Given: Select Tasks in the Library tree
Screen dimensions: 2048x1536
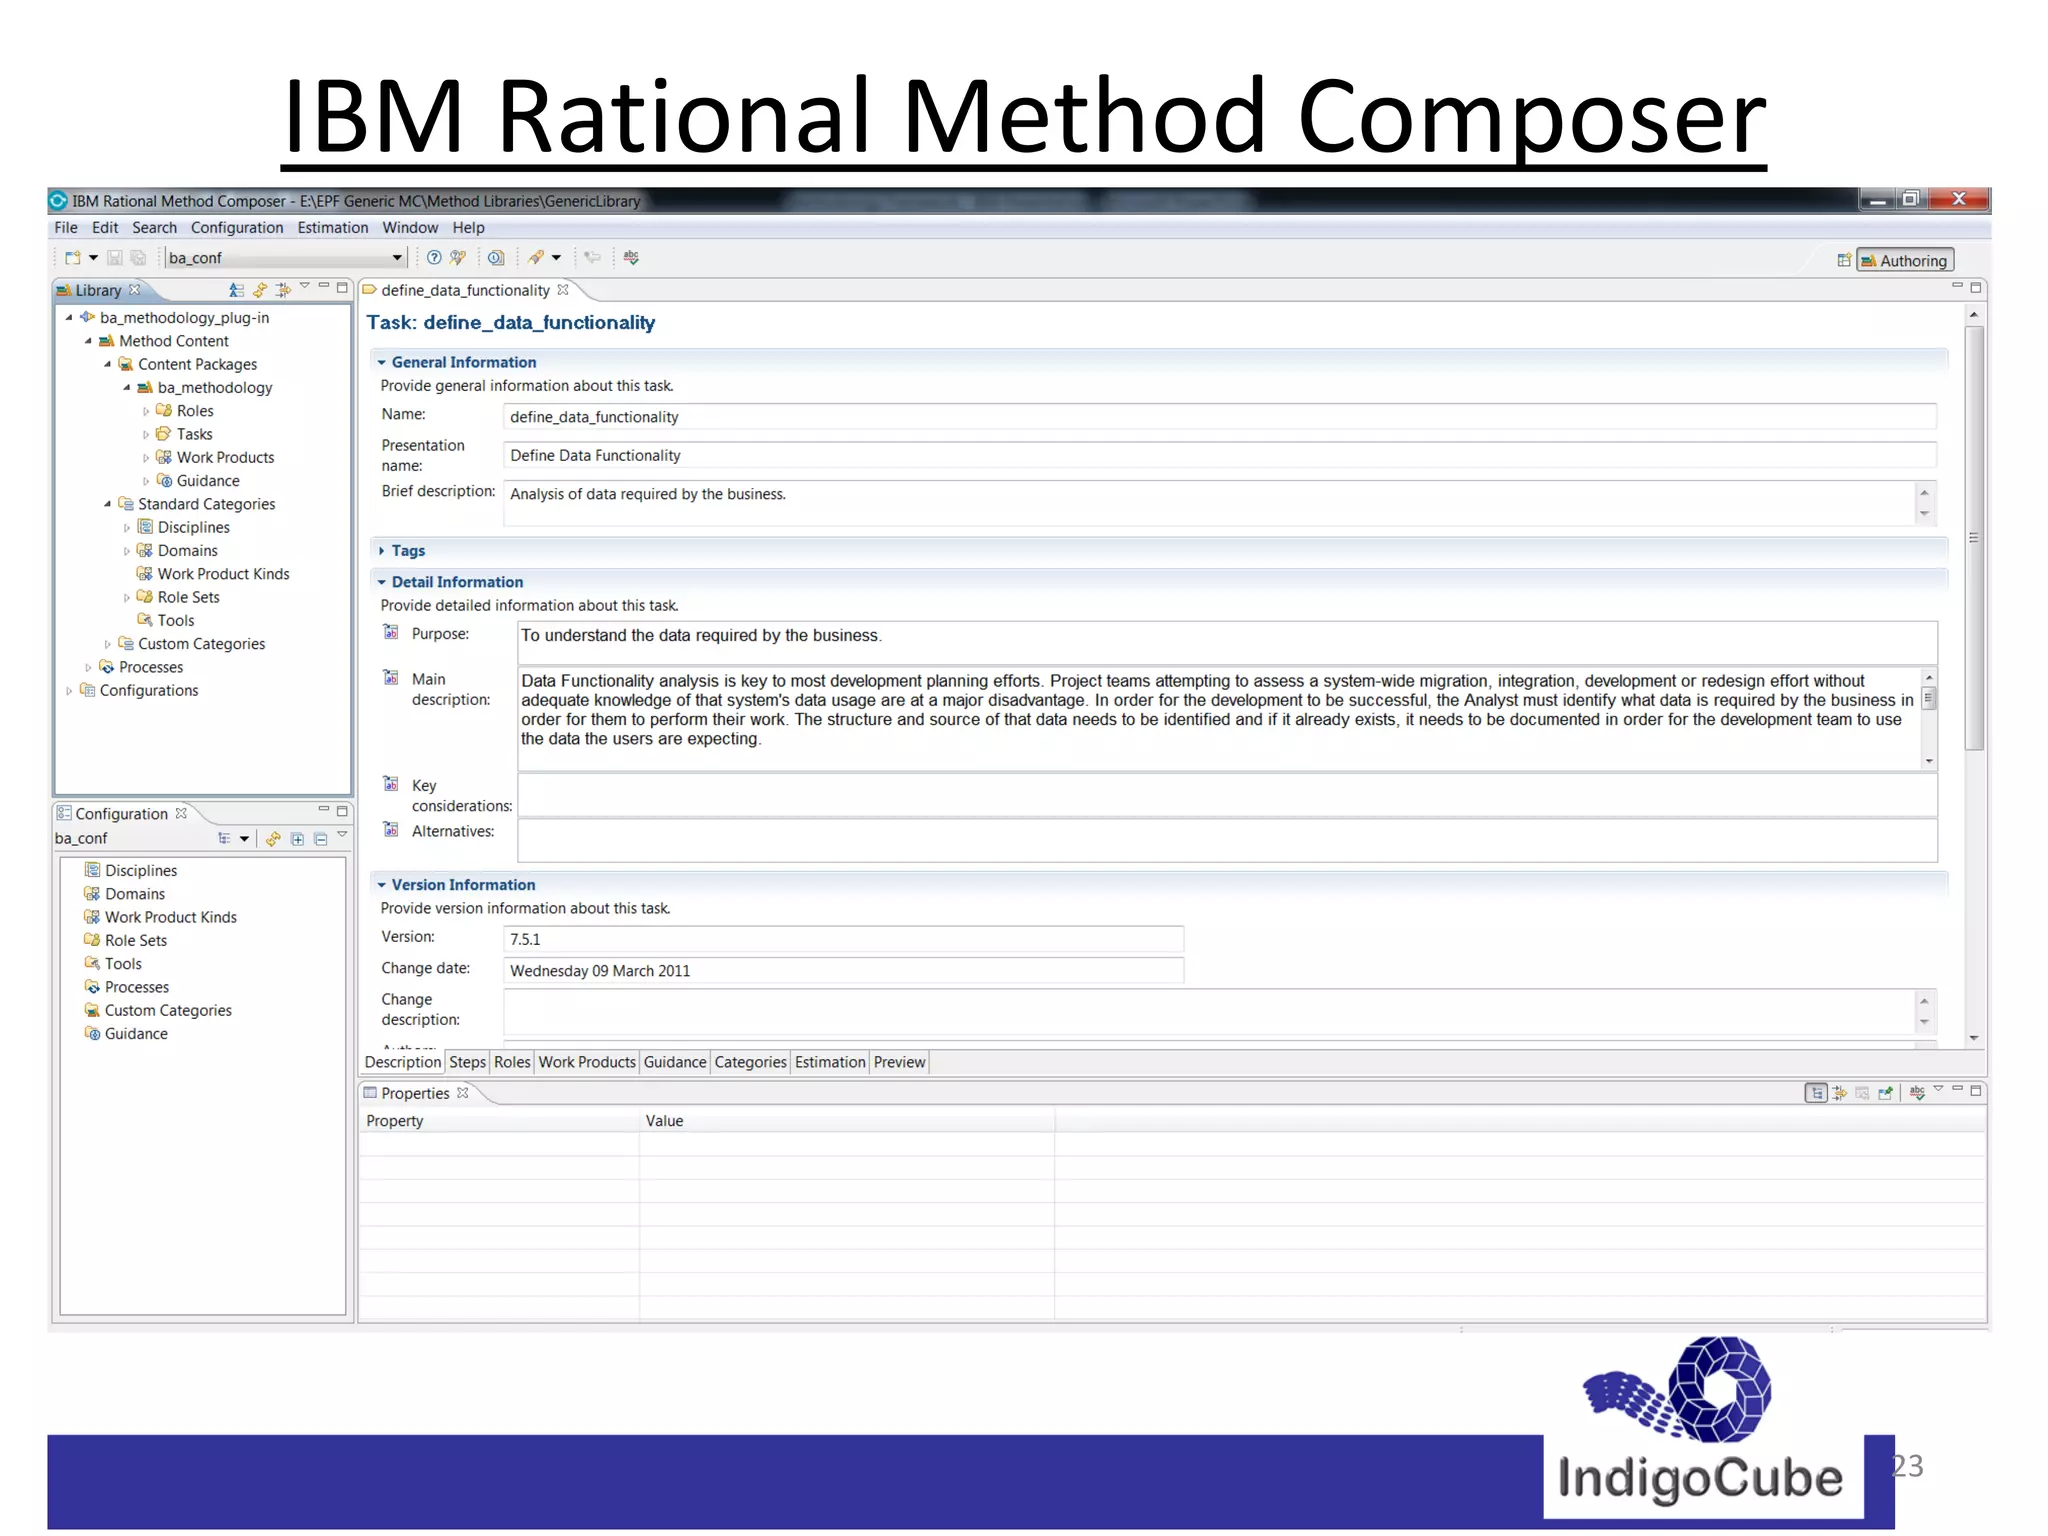Looking at the screenshot, I should click(195, 434).
